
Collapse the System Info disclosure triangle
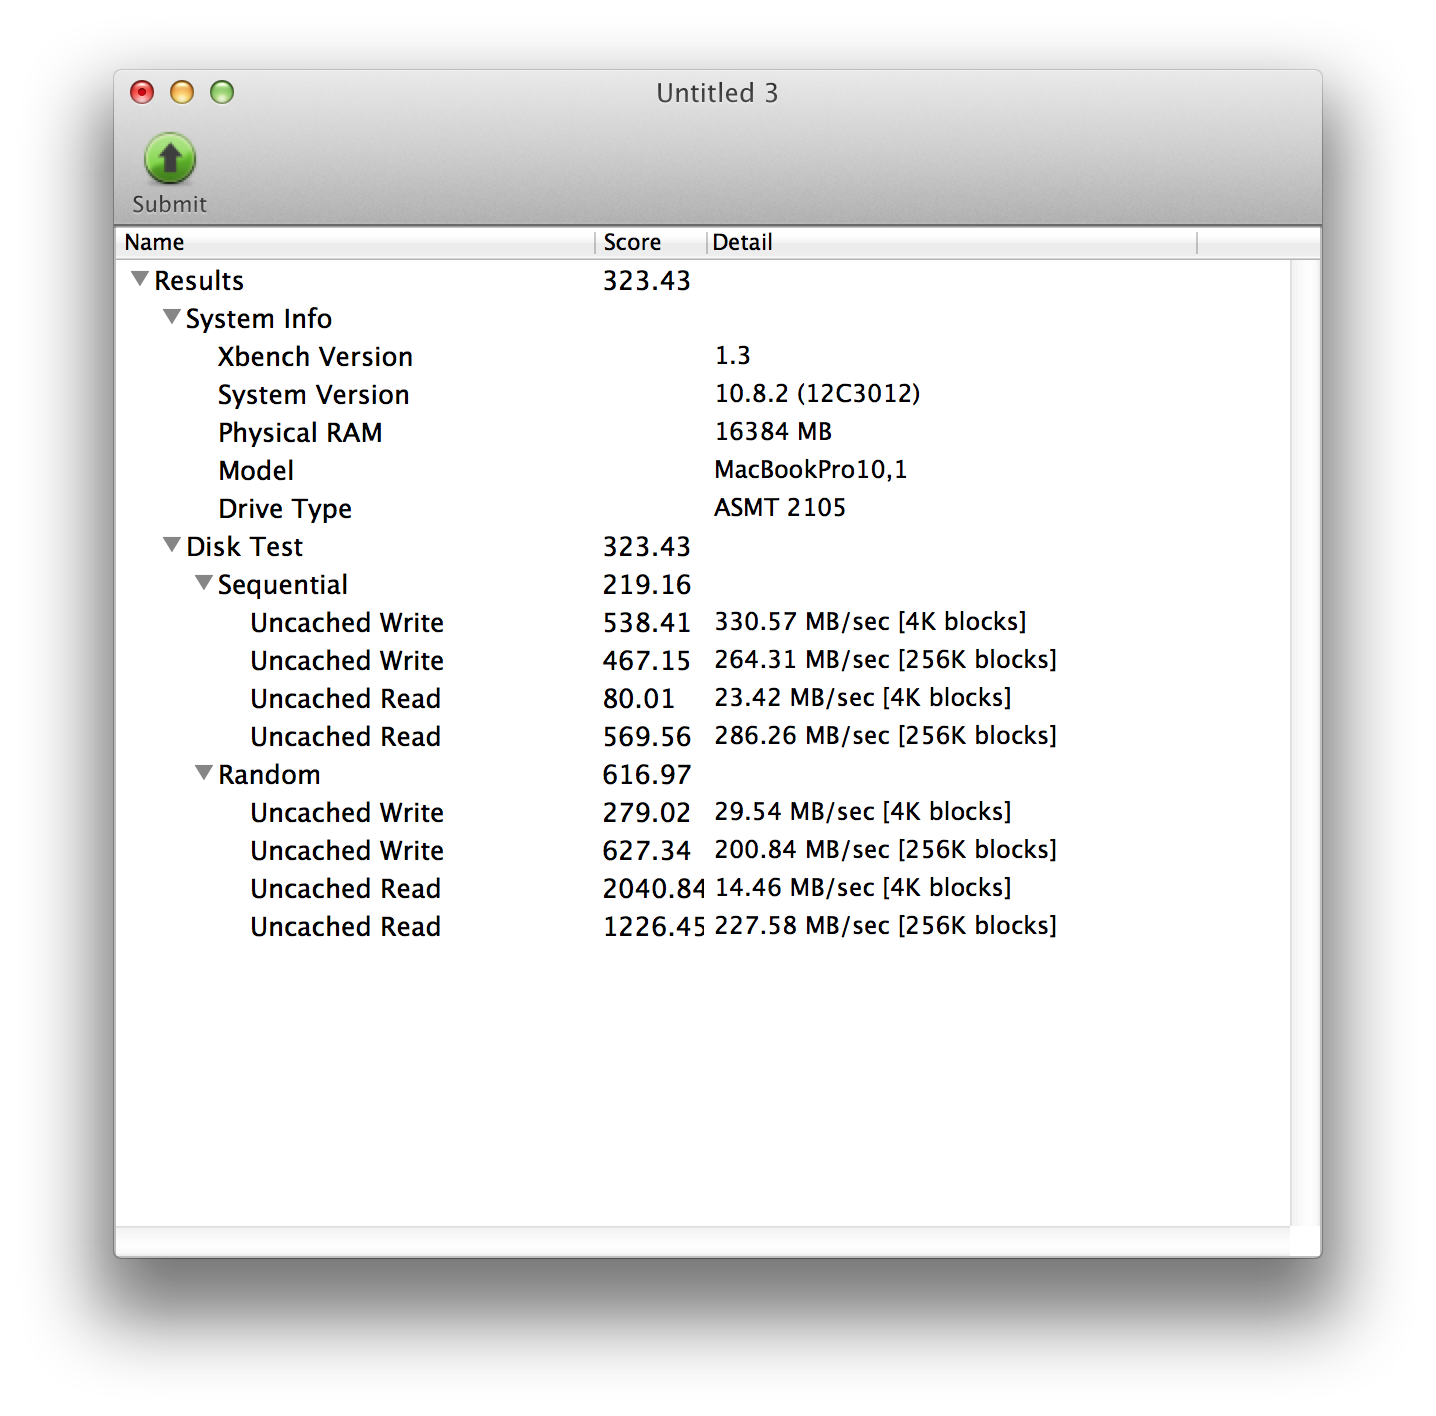click(172, 317)
